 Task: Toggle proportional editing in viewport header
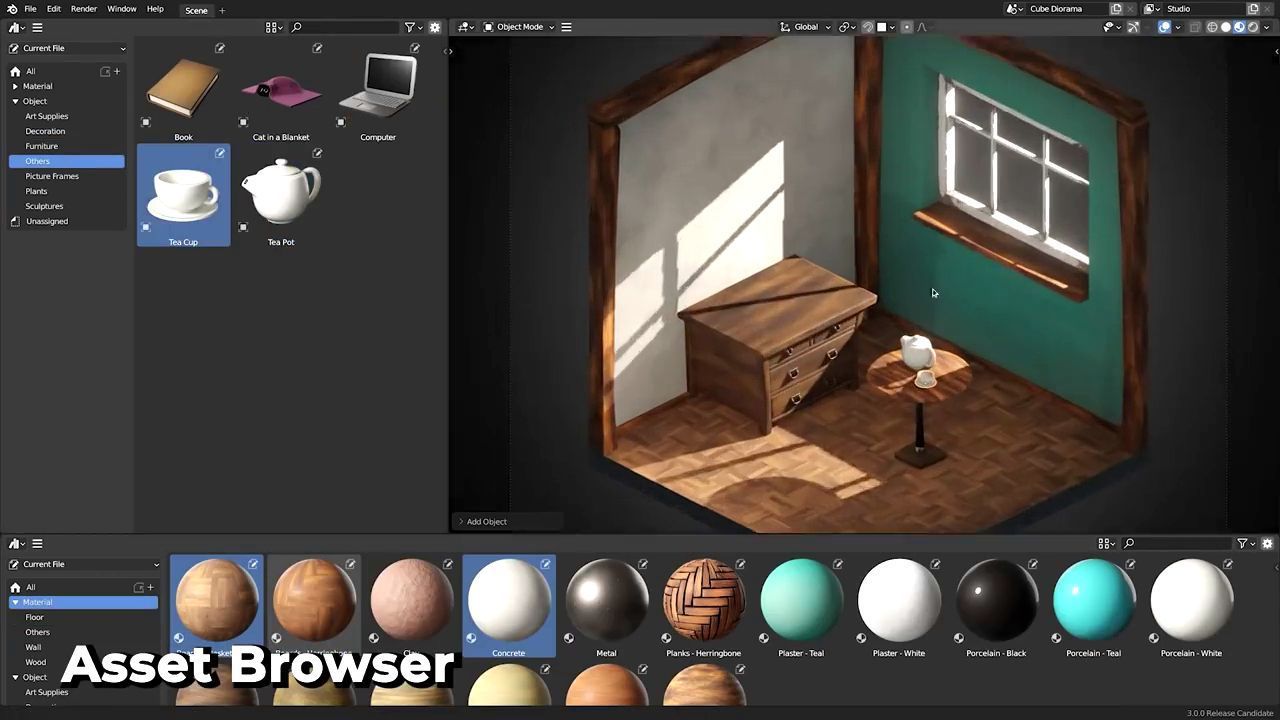[x=906, y=27]
